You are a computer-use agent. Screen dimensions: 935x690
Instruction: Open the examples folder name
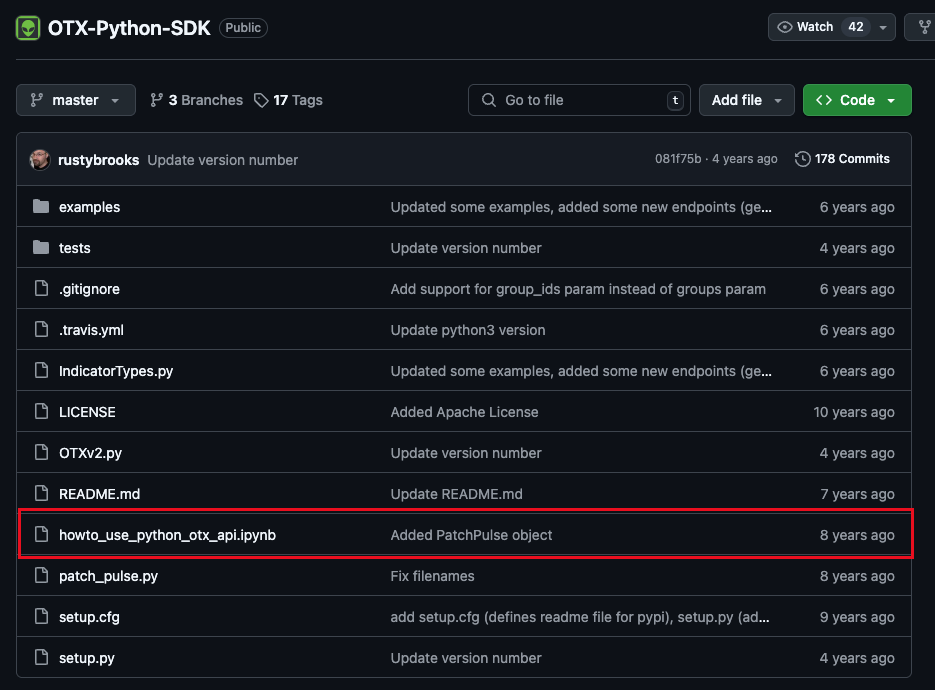click(89, 207)
